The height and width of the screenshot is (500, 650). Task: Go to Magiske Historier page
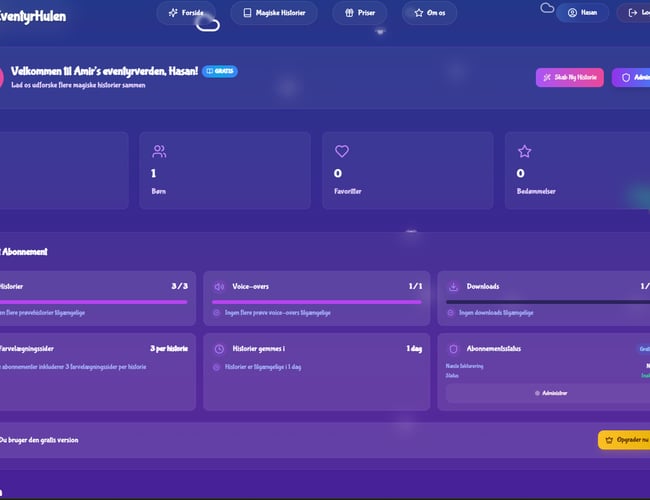click(x=274, y=13)
